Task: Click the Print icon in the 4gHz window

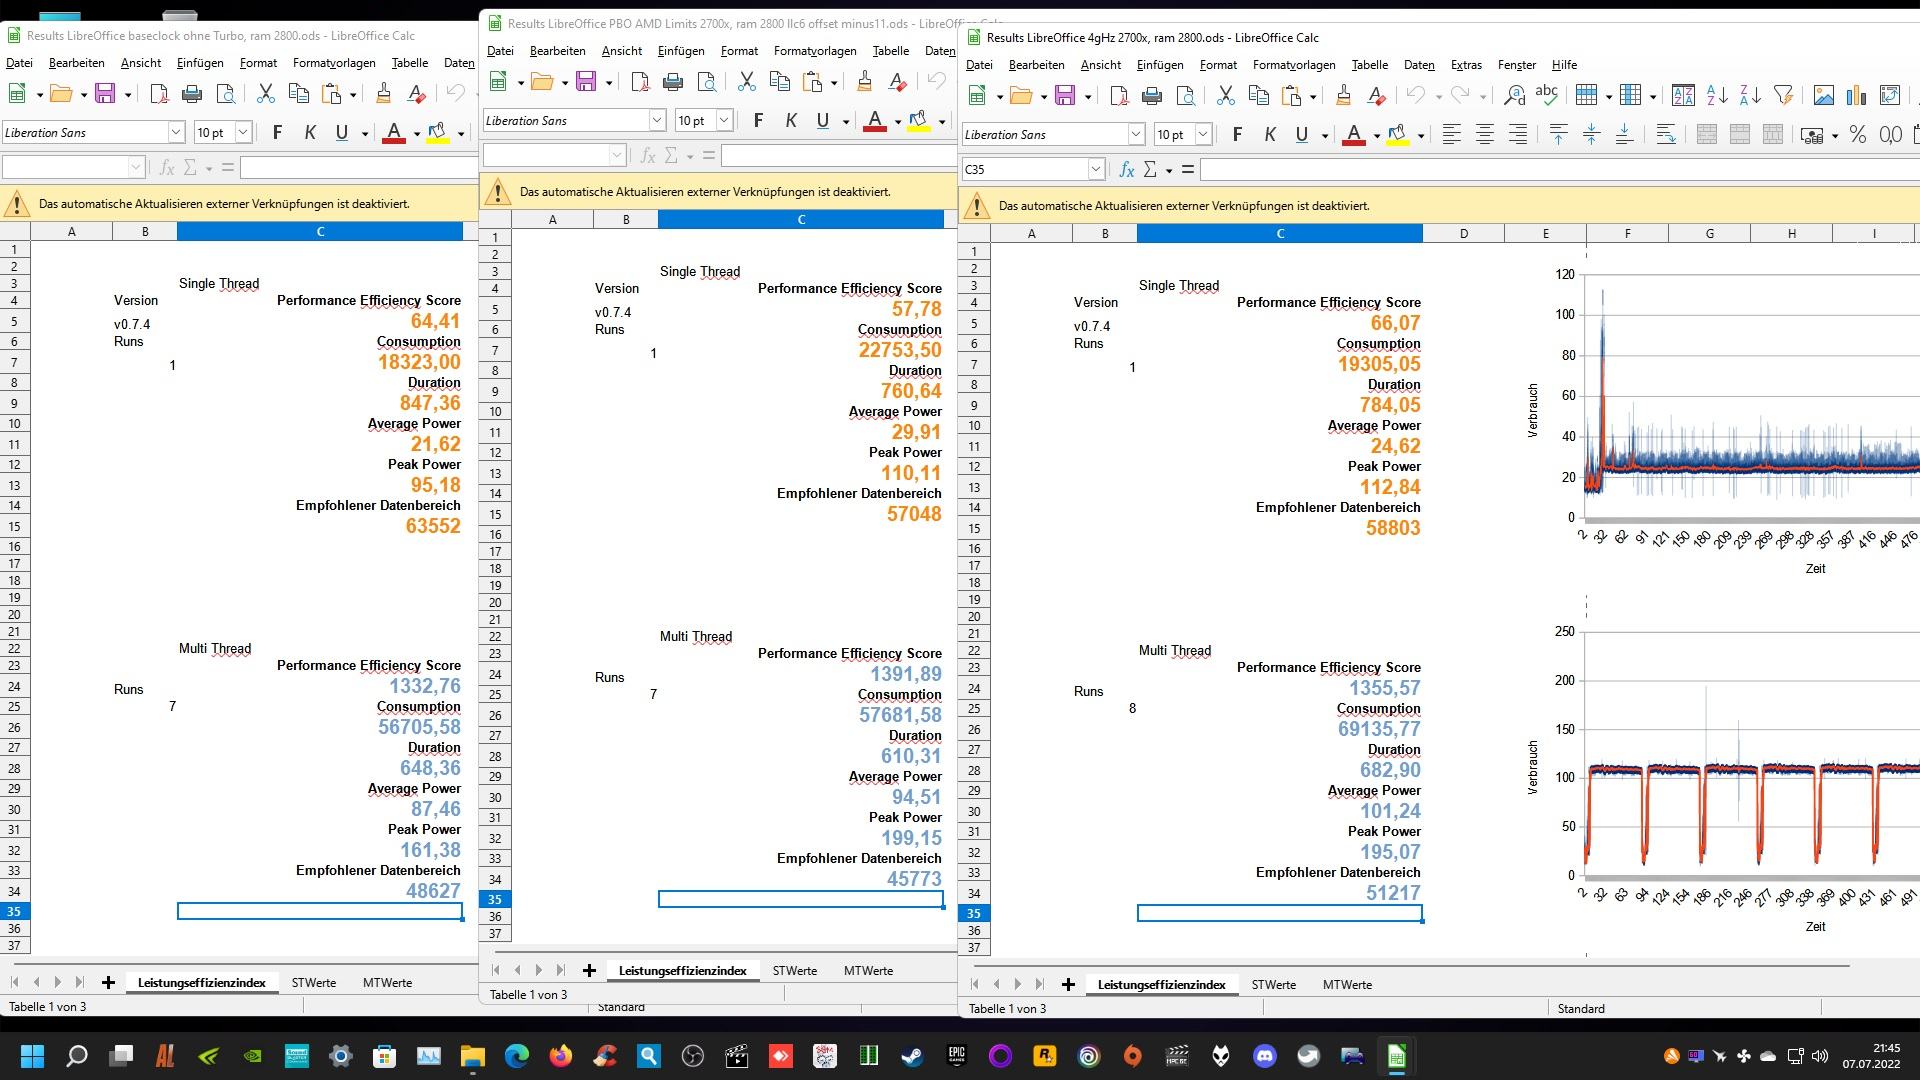Action: click(1152, 96)
